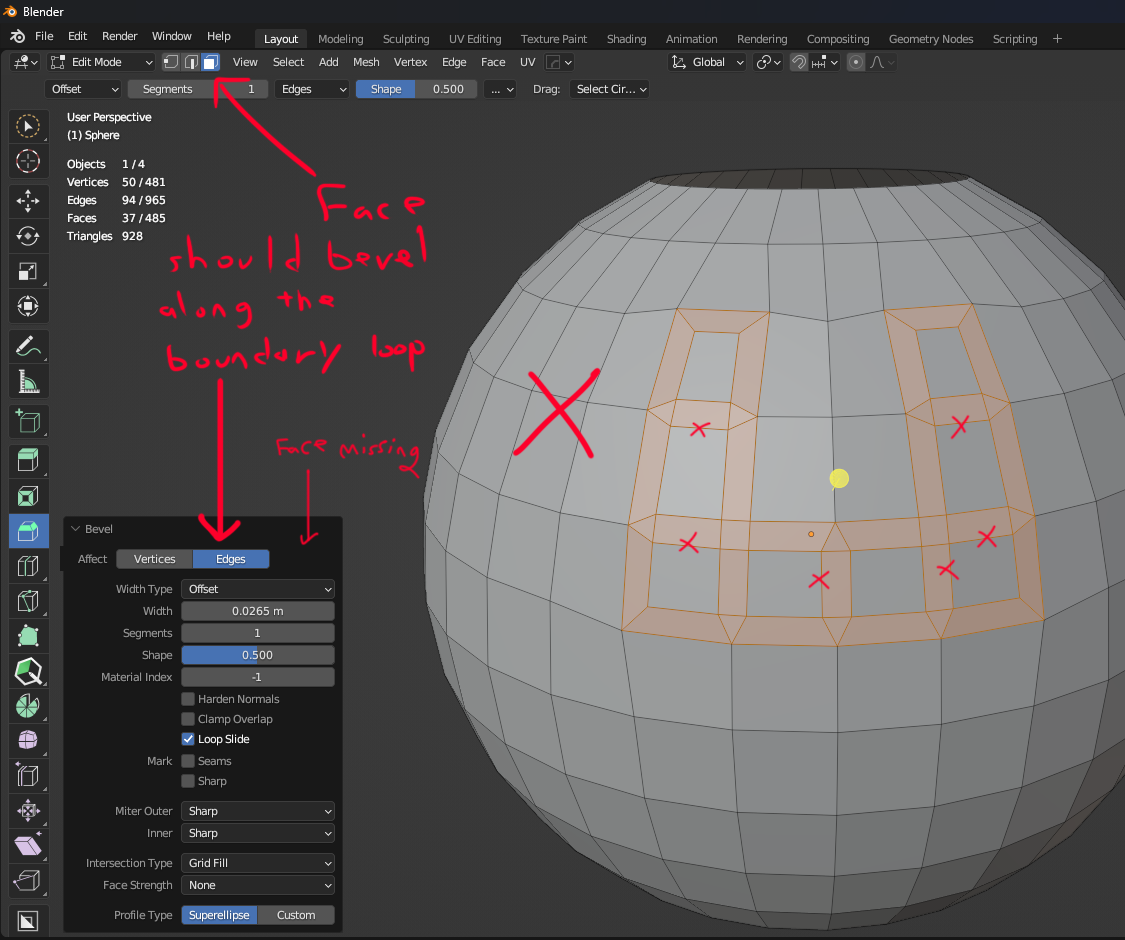Image resolution: width=1125 pixels, height=940 pixels.
Task: Add a new workspace tab
Action: [1057, 39]
